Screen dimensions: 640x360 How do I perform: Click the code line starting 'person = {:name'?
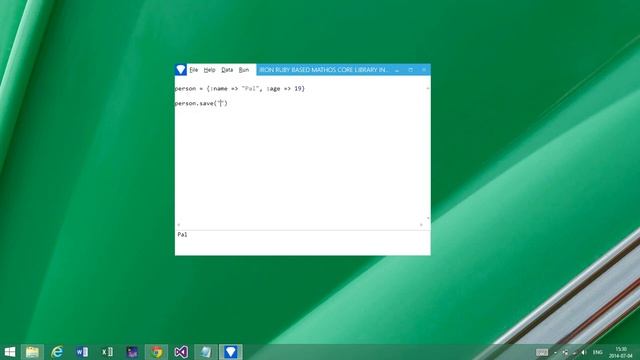click(x=240, y=88)
